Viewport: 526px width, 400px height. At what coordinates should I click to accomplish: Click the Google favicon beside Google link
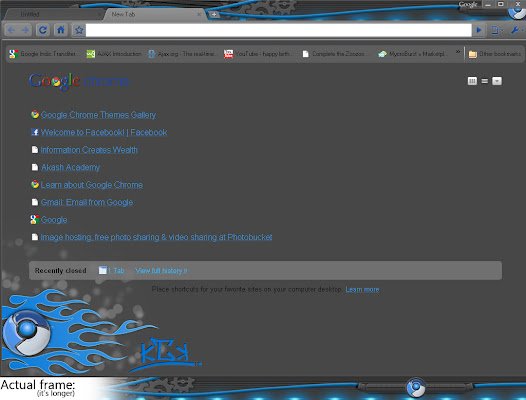(35, 219)
